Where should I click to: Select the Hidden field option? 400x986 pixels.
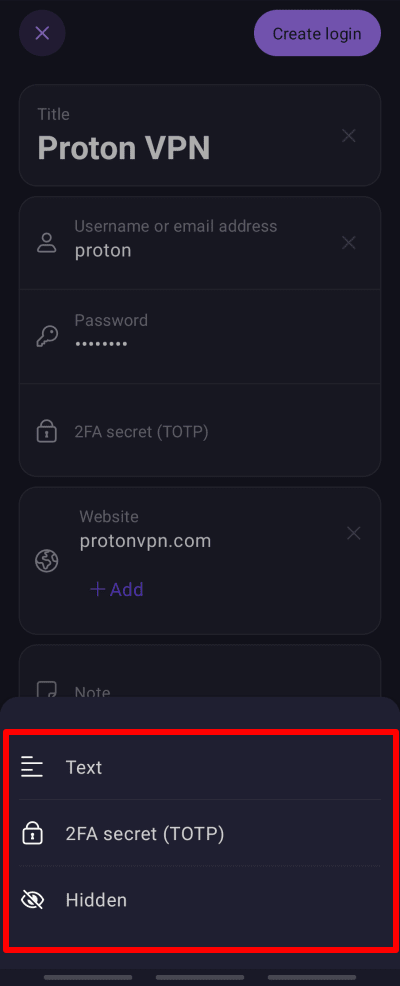click(200, 900)
